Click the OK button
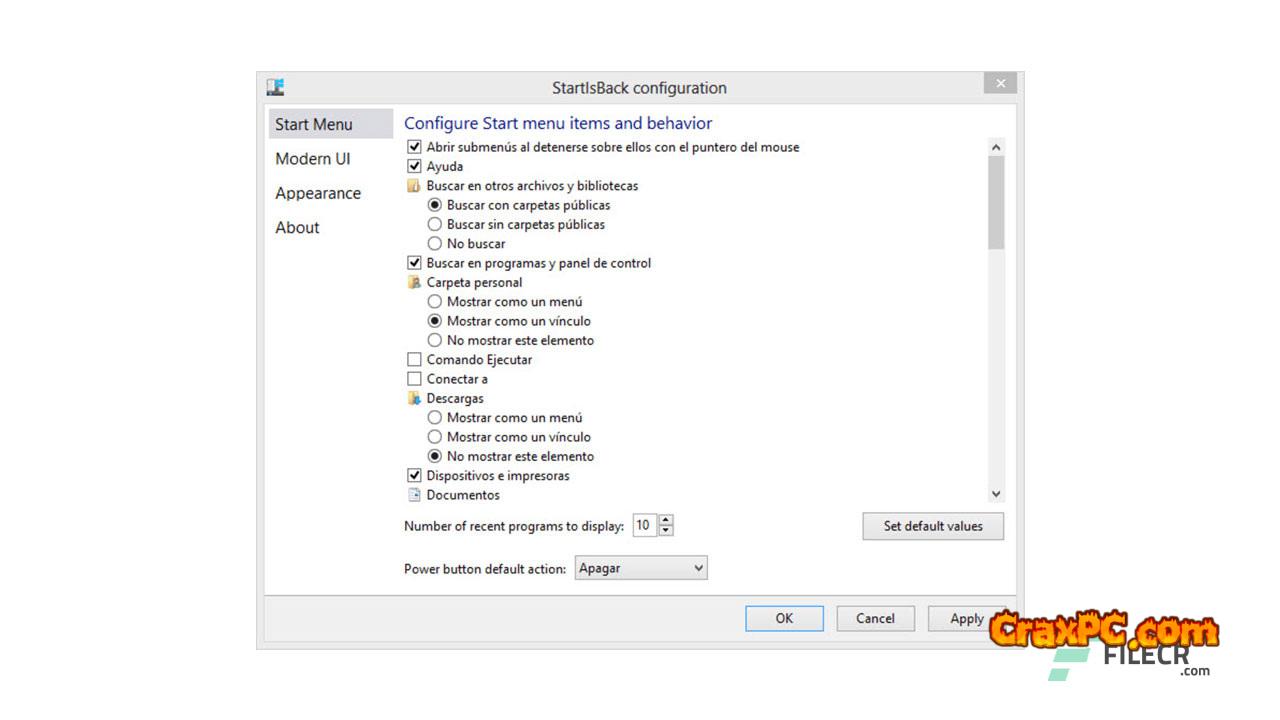The height and width of the screenshot is (720, 1280). point(784,618)
